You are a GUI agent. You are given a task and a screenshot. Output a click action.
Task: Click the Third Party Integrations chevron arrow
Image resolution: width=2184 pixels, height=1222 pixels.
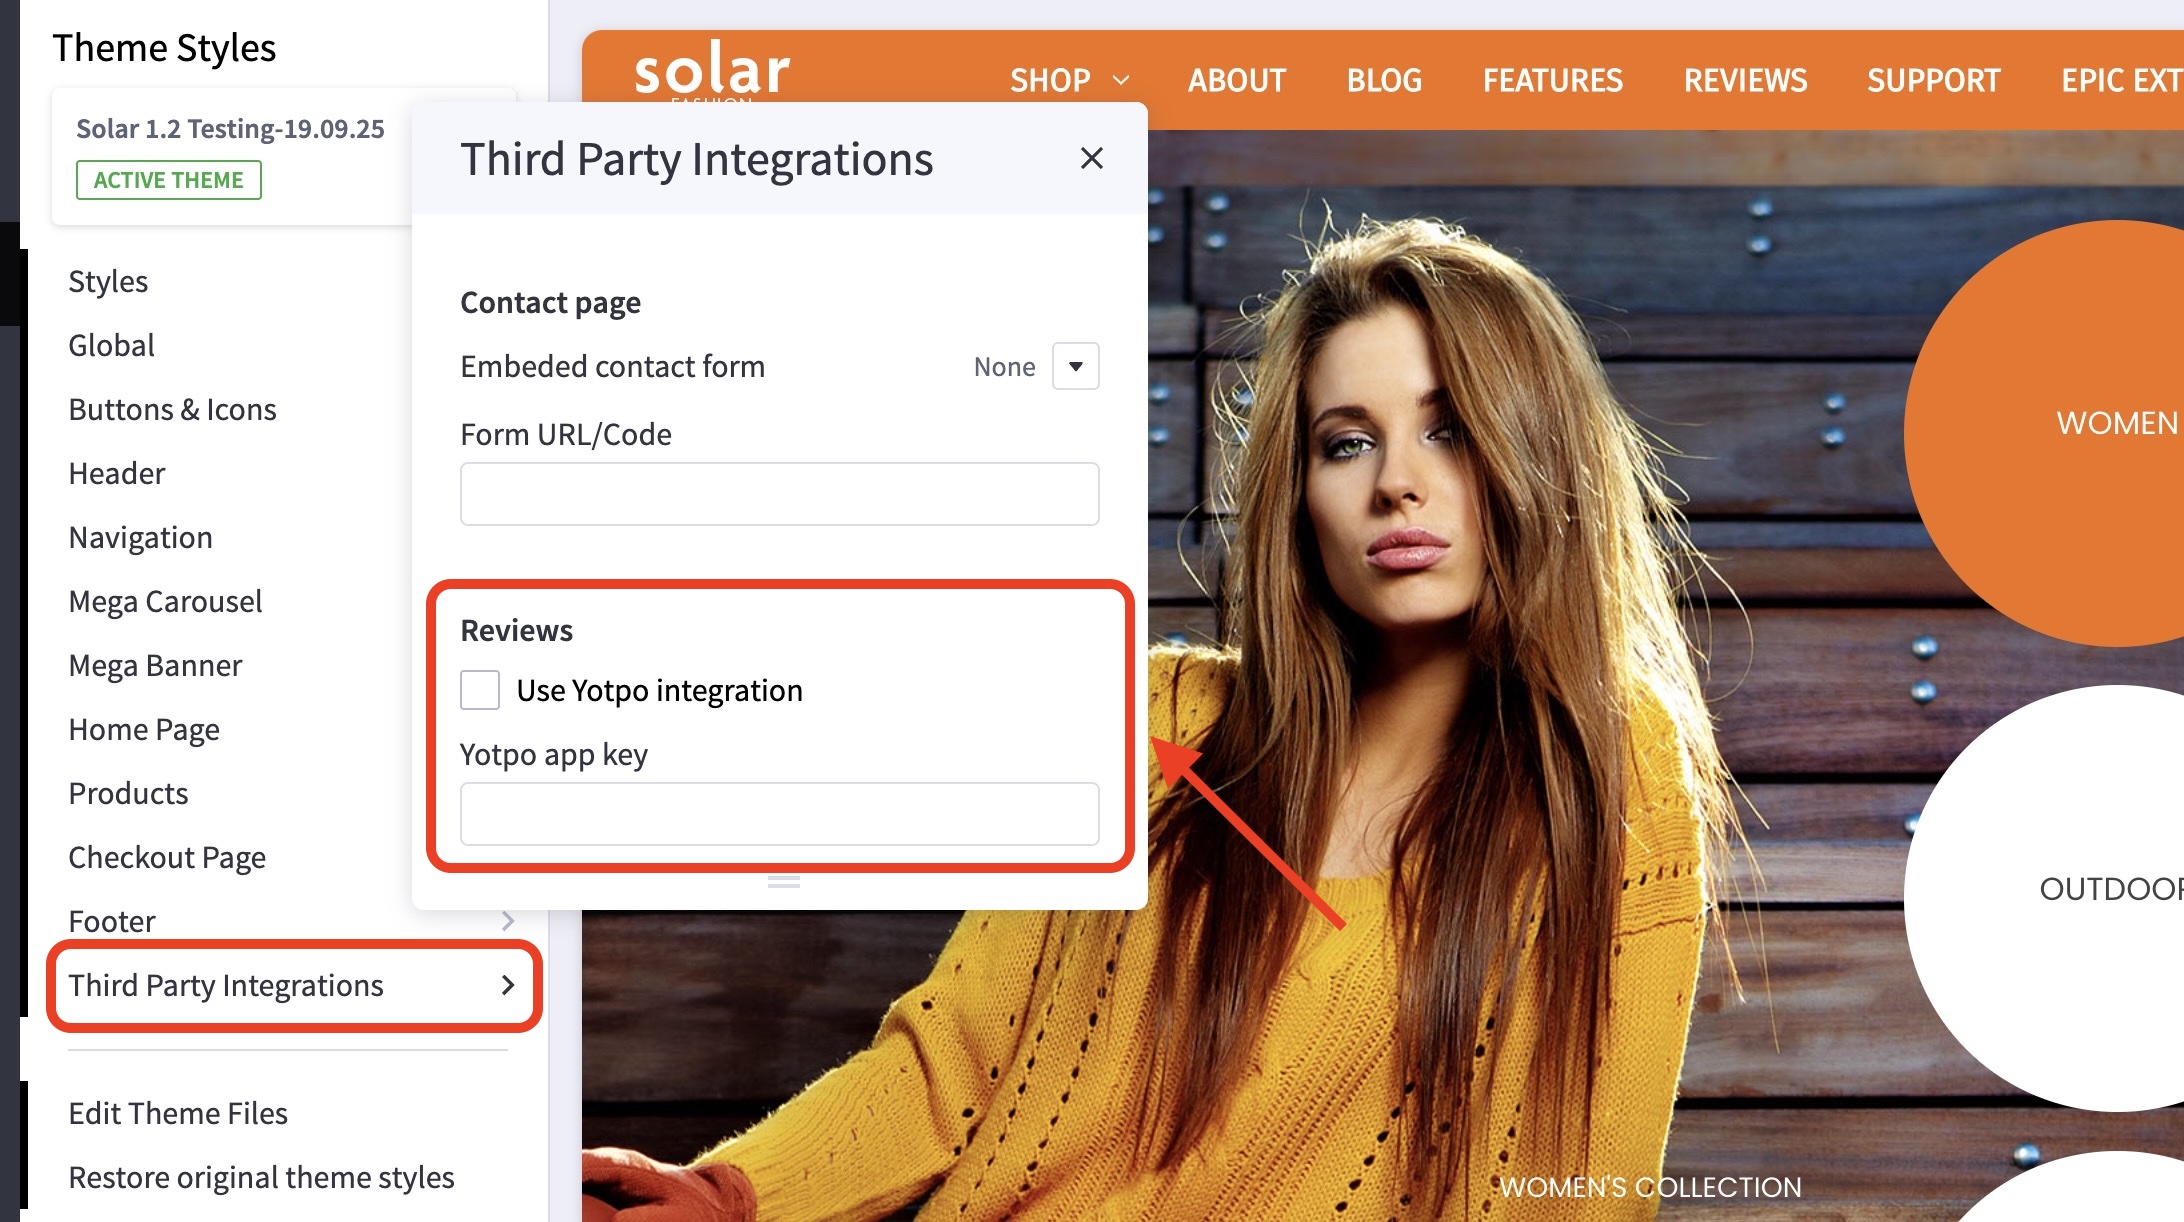(x=508, y=985)
